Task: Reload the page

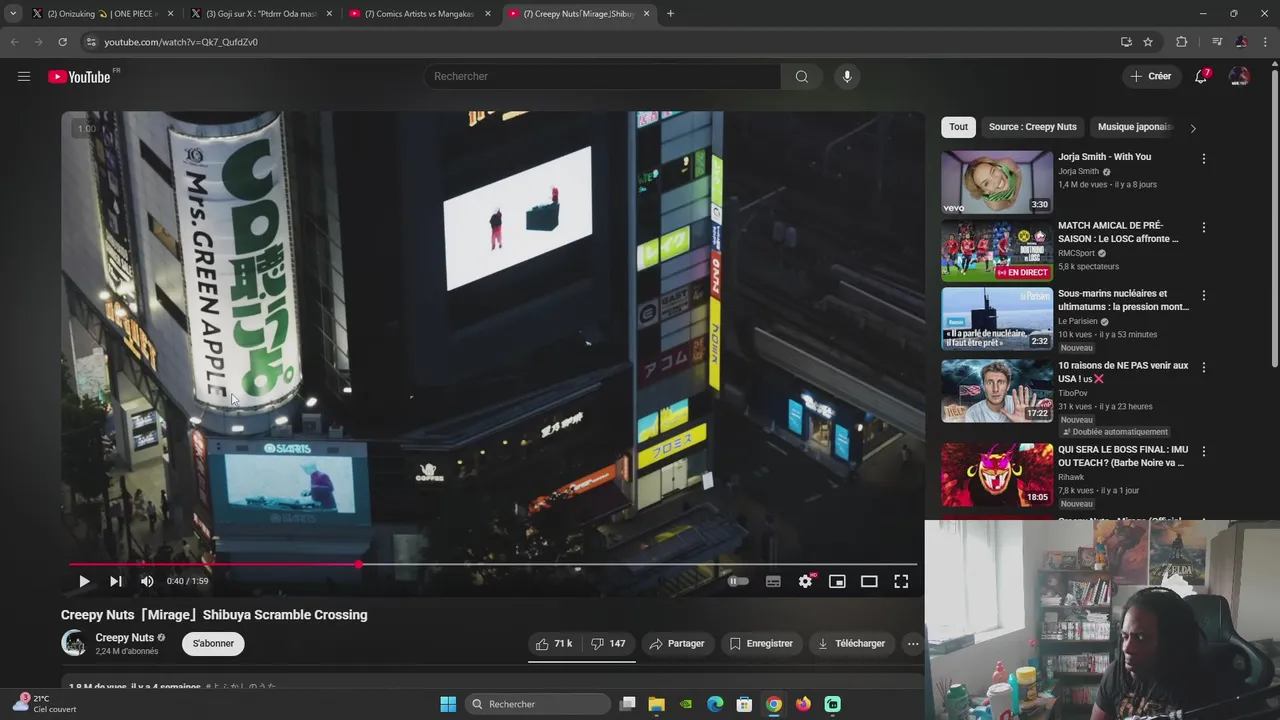Action: click(x=62, y=42)
